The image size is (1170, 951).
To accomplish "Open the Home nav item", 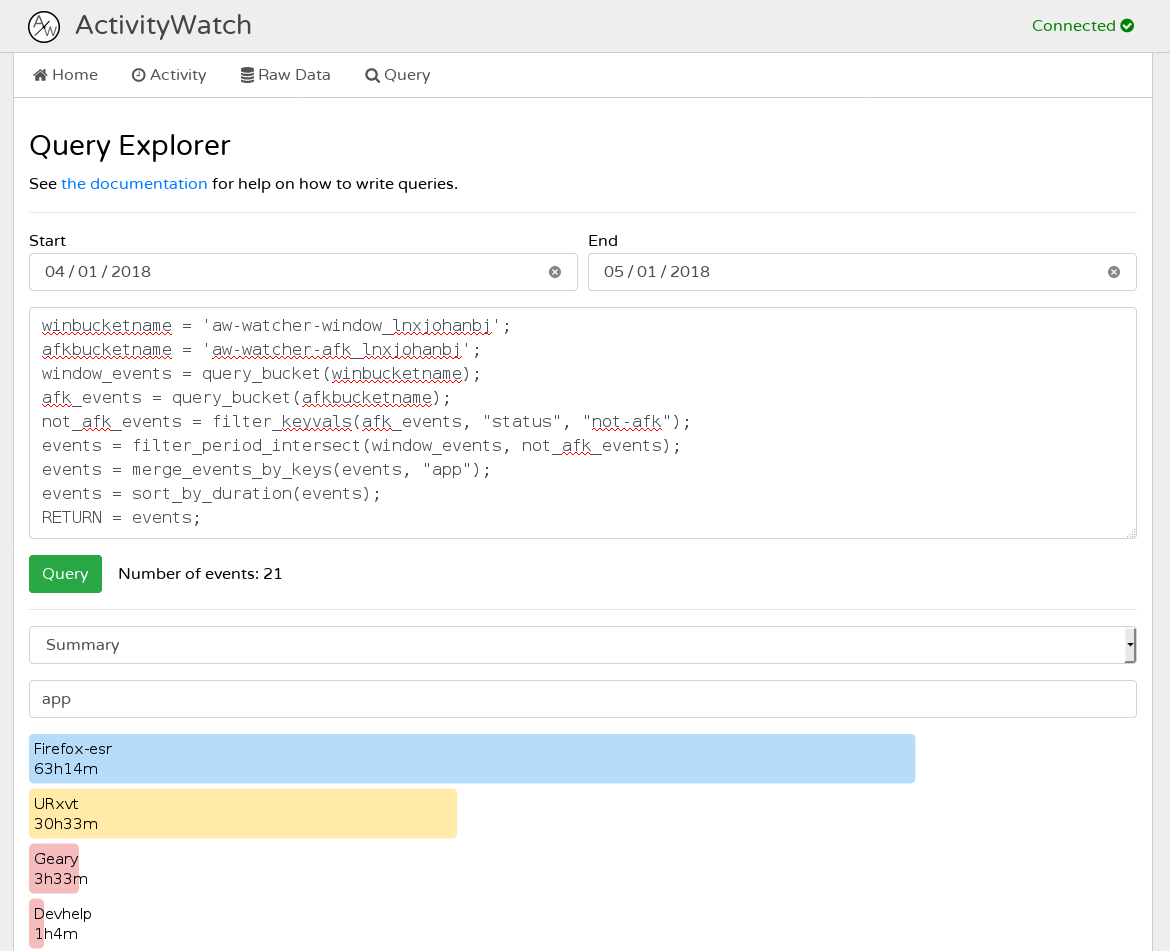I will 66,75.
